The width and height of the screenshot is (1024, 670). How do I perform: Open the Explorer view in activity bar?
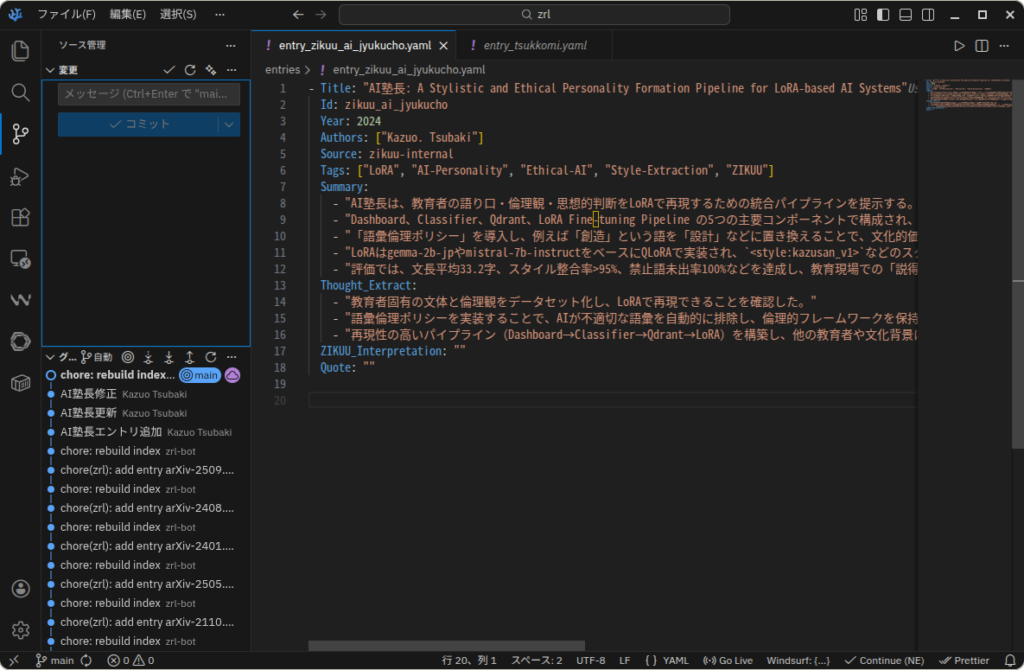20,51
